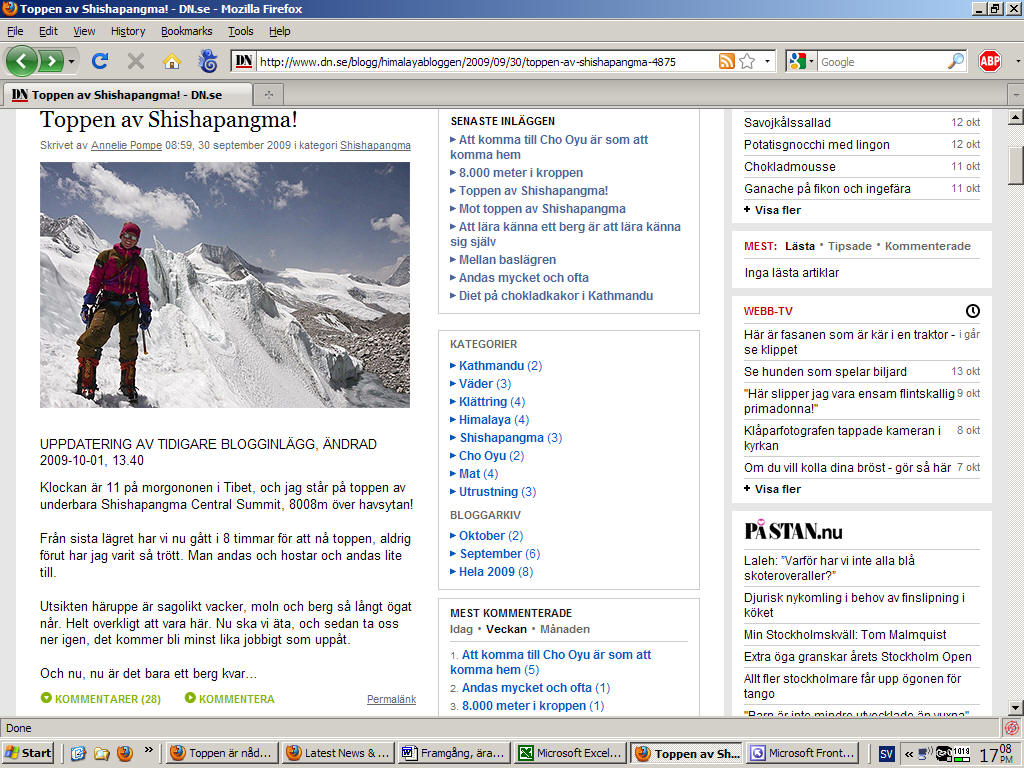Launch Internet Explorer from quick launch
1024x768 pixels.
(78, 753)
